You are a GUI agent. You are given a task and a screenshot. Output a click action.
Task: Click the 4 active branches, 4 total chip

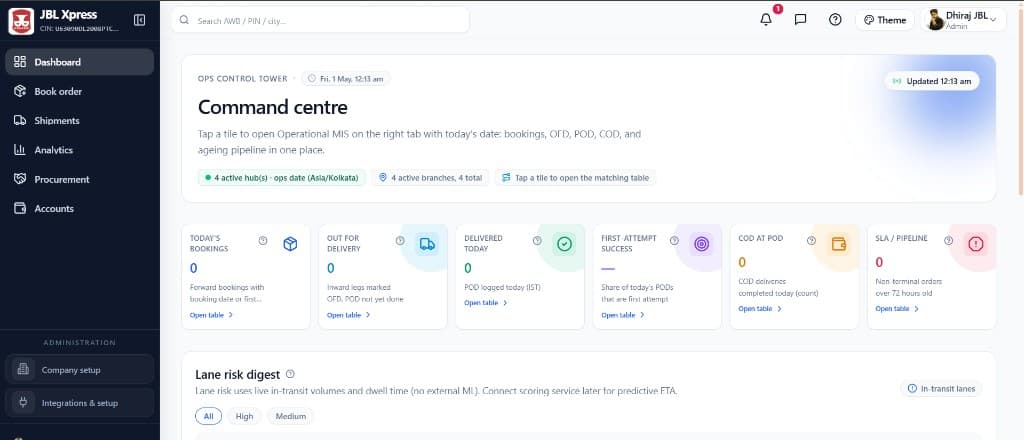430,178
